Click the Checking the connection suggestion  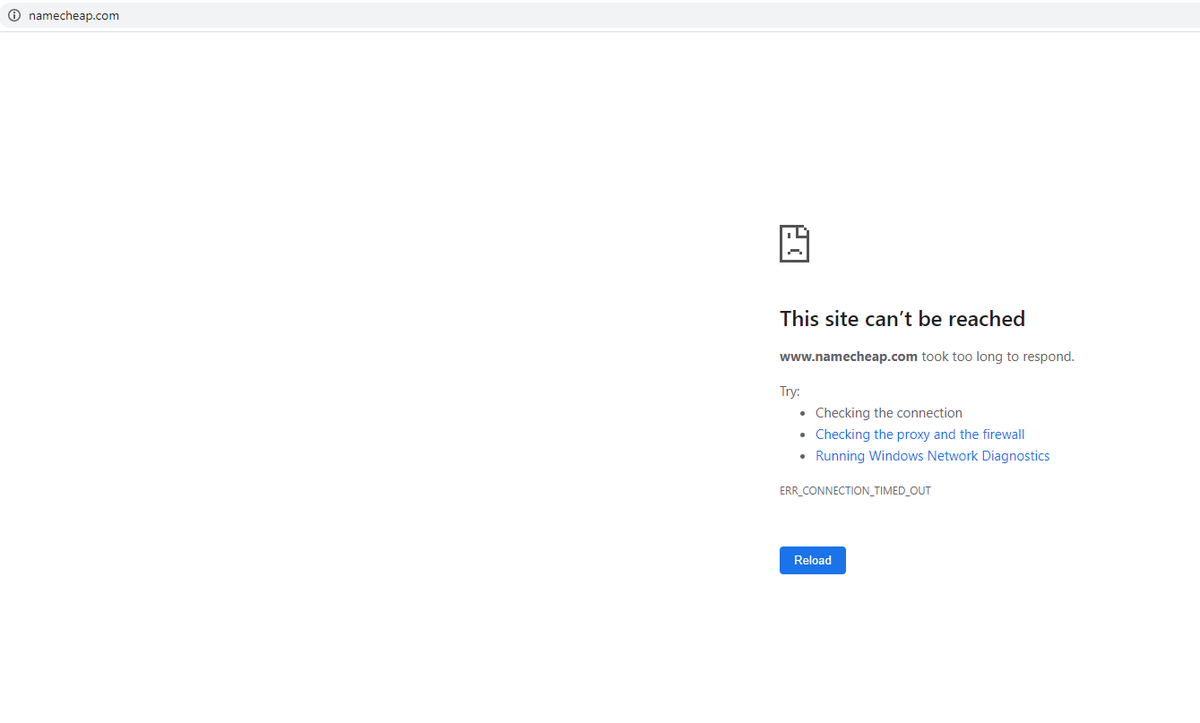889,413
